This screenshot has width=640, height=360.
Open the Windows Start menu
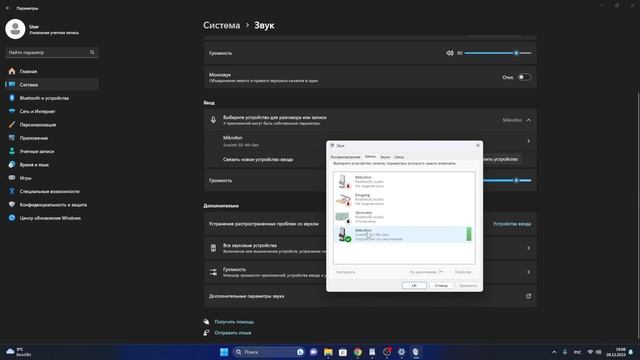224,352
